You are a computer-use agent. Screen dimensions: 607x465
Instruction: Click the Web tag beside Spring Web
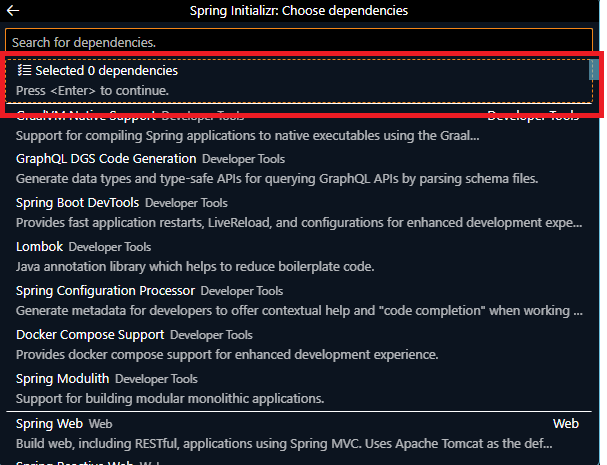click(x=100, y=424)
